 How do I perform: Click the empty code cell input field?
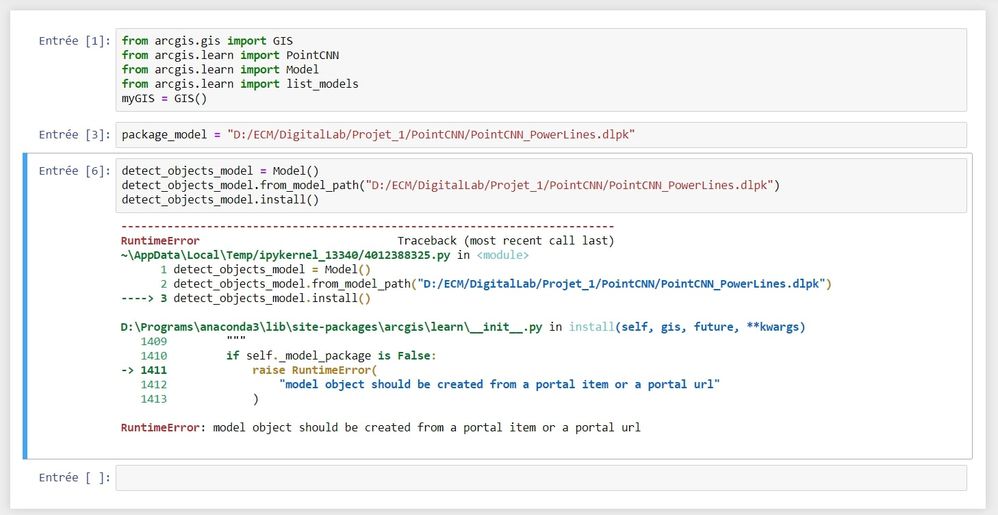tap(540, 477)
